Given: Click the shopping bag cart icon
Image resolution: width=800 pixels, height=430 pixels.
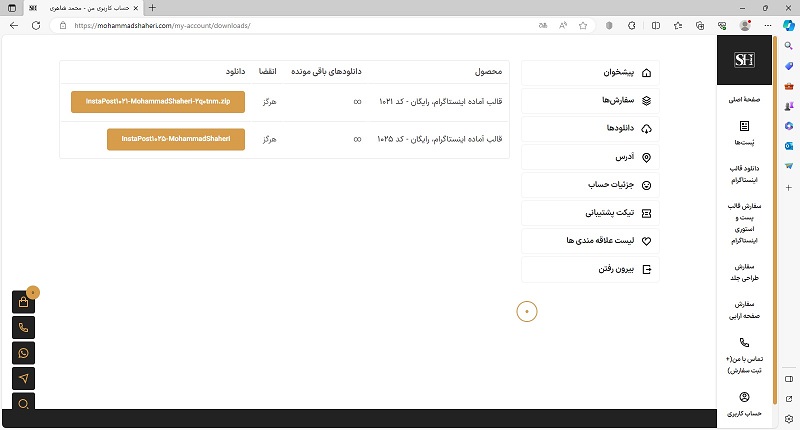Looking at the screenshot, I should coord(25,302).
